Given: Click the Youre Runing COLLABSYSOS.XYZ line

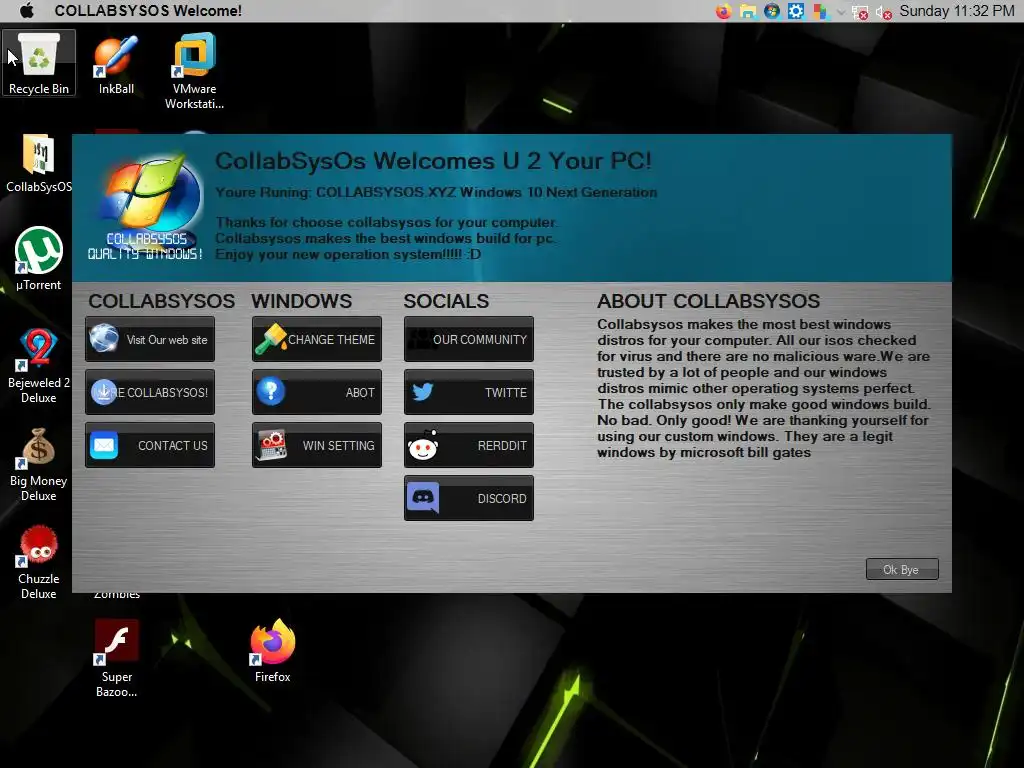Looking at the screenshot, I should point(436,192).
